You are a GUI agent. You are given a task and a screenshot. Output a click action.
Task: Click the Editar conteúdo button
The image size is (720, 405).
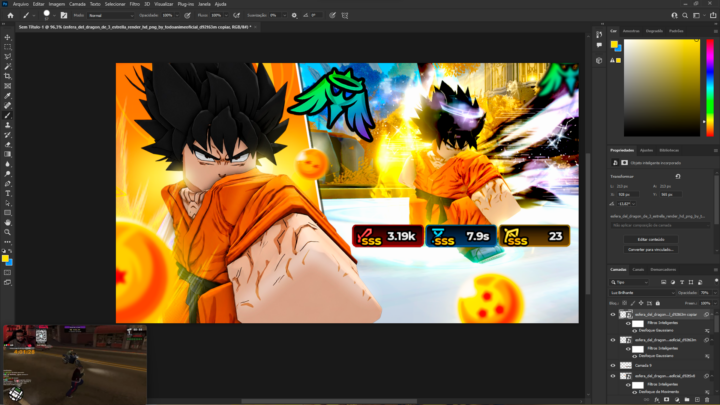tap(651, 239)
